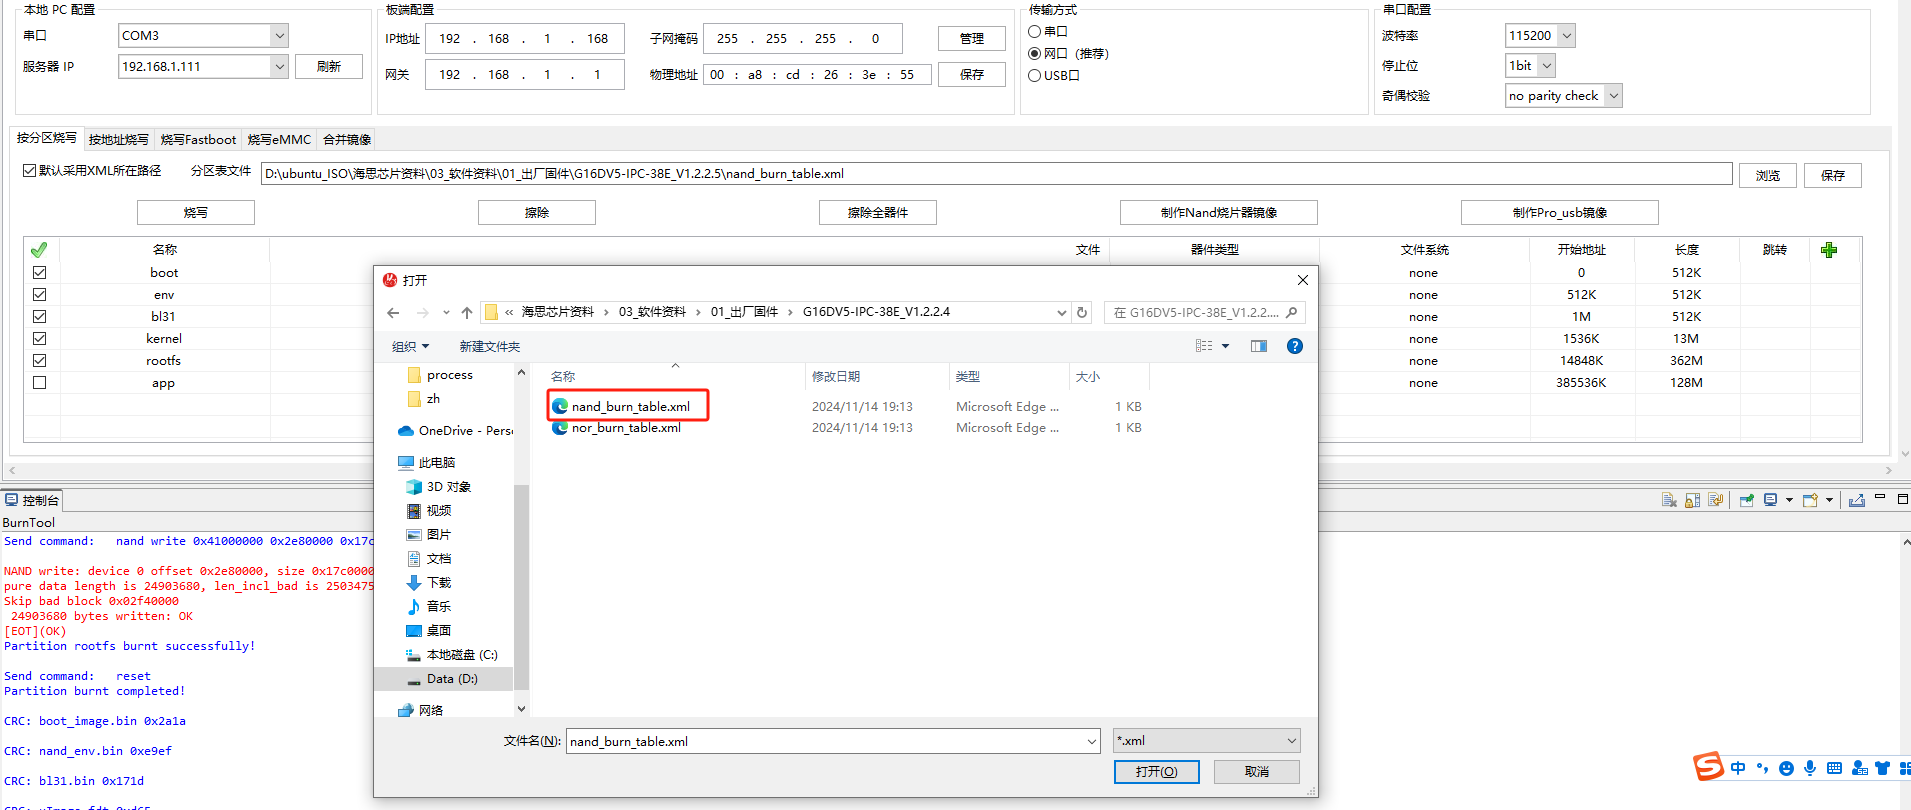Click Sogou soft keyboard icon
The height and width of the screenshot is (810, 1911).
1834,768
